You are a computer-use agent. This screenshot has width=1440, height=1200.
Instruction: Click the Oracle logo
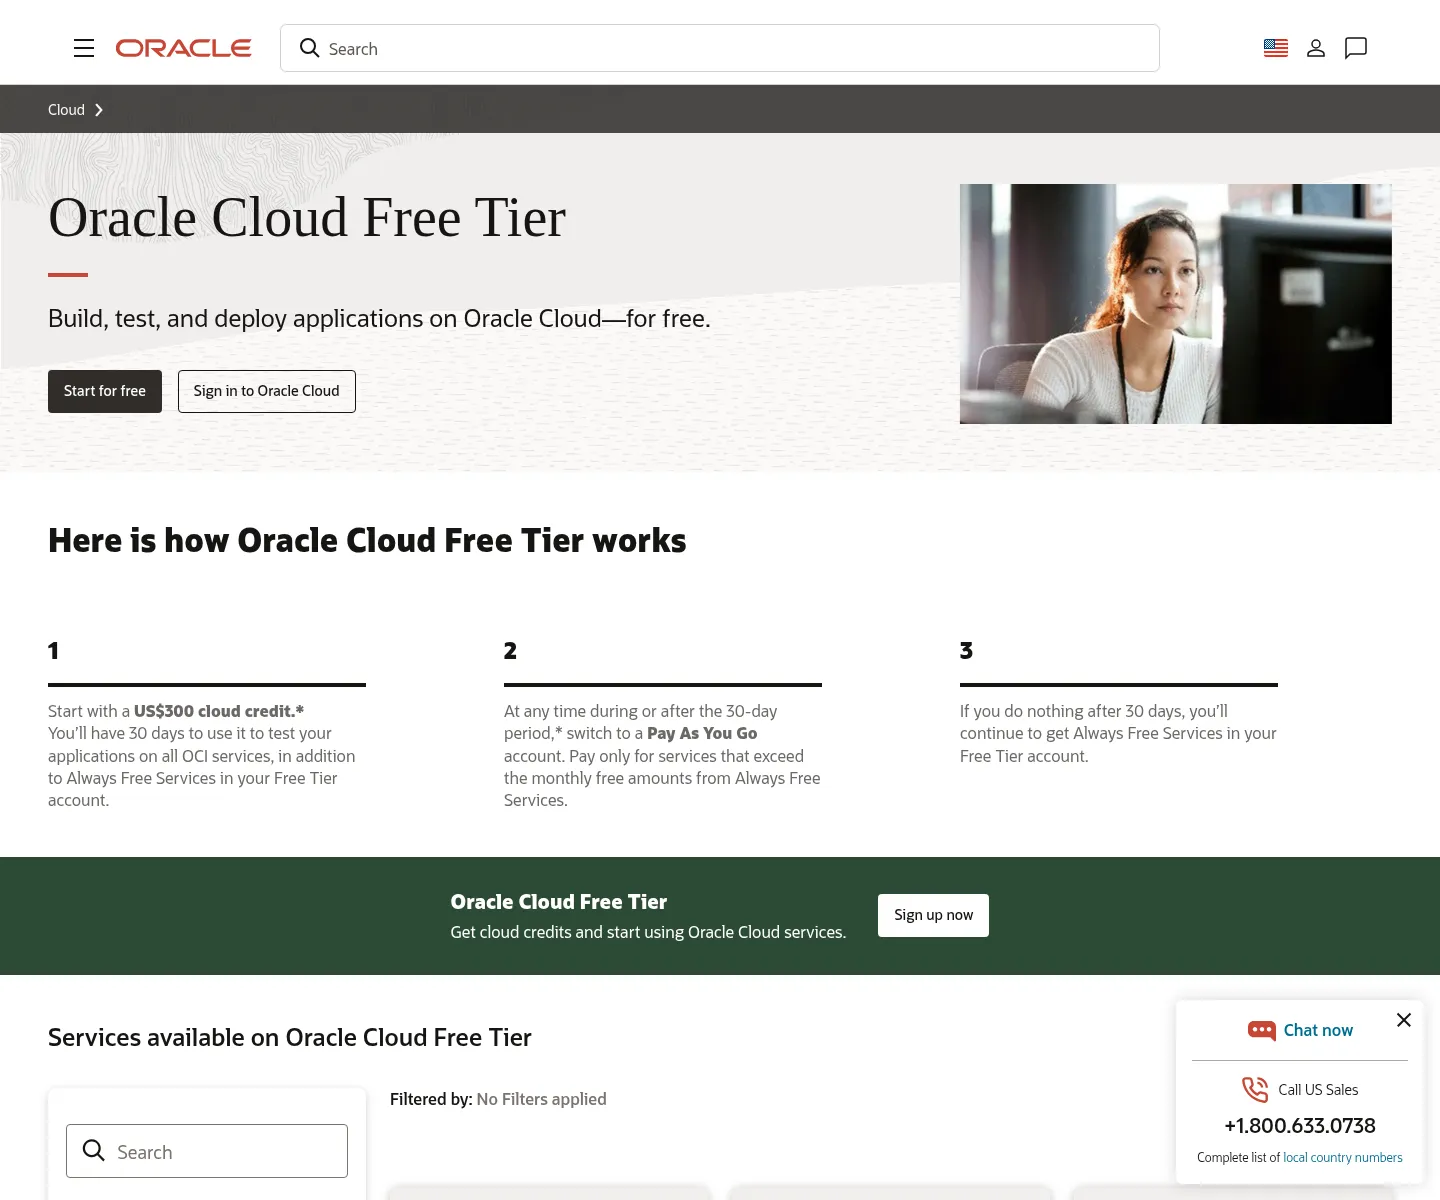pyautogui.click(x=183, y=48)
